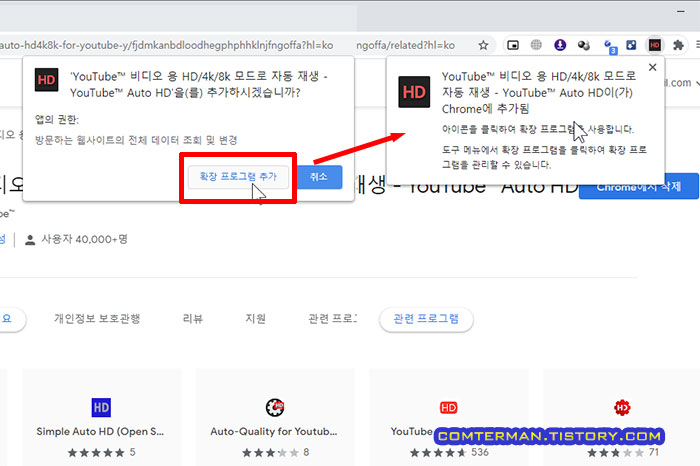This screenshot has height=466, width=700.
Task: Click the HD logo in the install dialog
Action: coord(46,80)
